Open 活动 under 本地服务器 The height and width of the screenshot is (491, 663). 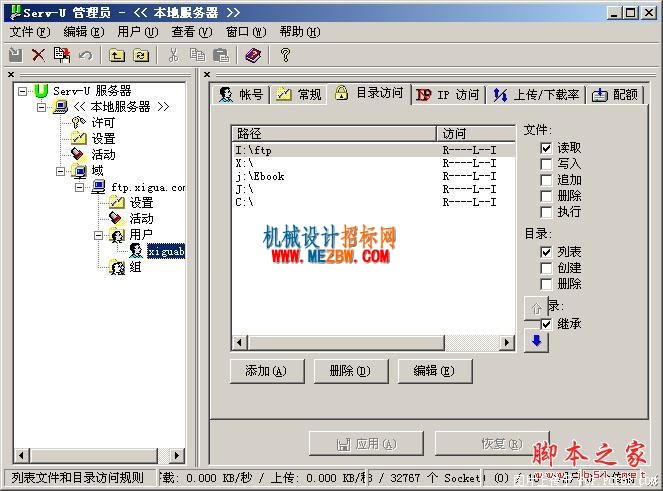(x=103, y=155)
